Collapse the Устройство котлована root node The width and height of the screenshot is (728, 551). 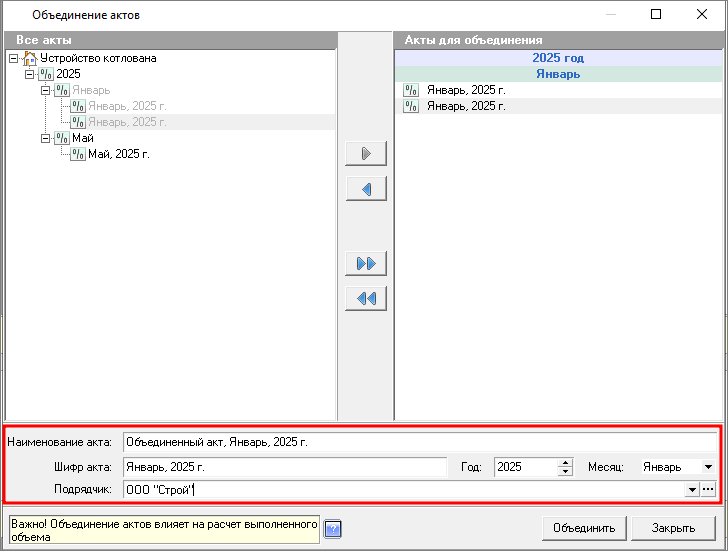[12, 59]
